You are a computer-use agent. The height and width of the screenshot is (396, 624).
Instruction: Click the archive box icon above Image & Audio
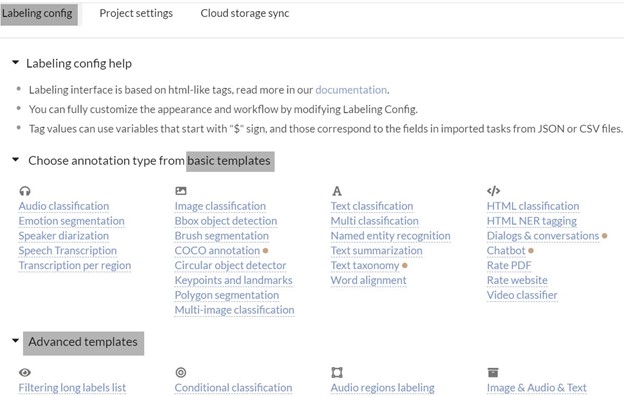point(493,373)
